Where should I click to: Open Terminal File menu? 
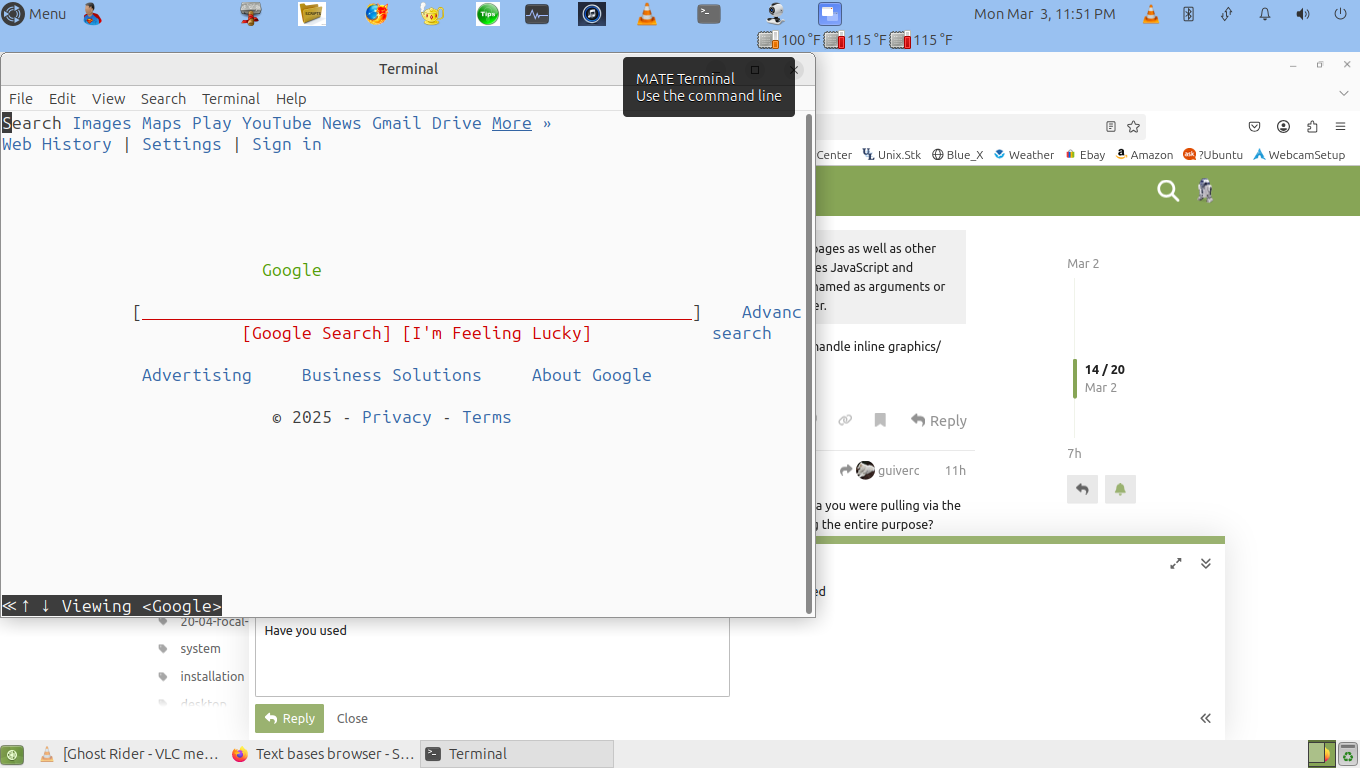(x=21, y=98)
